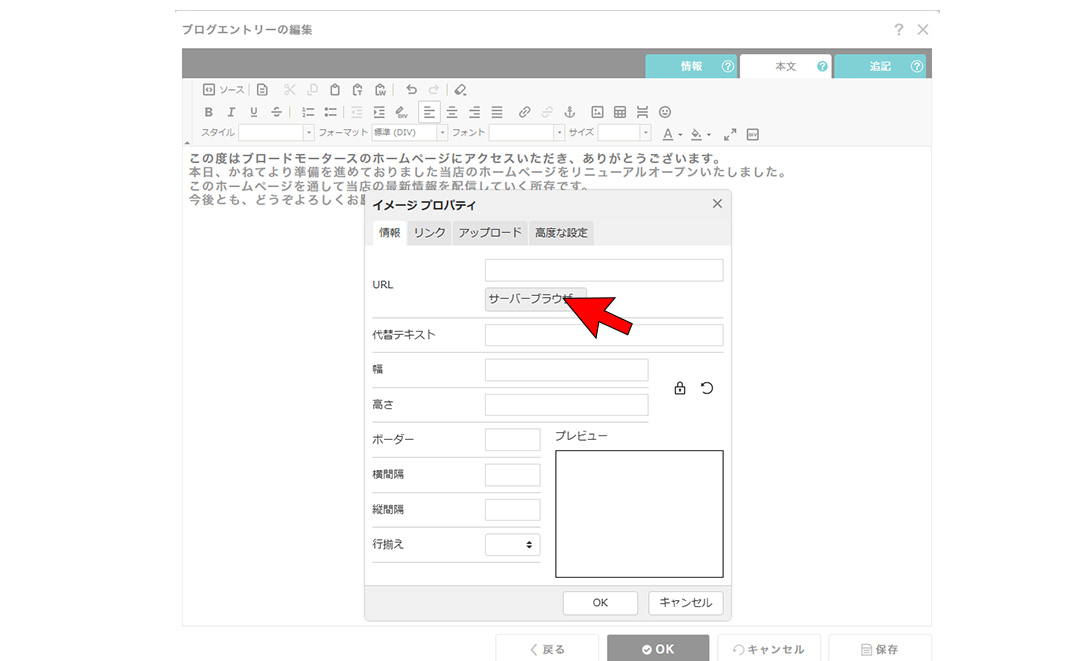Click the Italic formatting icon
Image resolution: width=1088 pixels, height=661 pixels.
(x=231, y=112)
